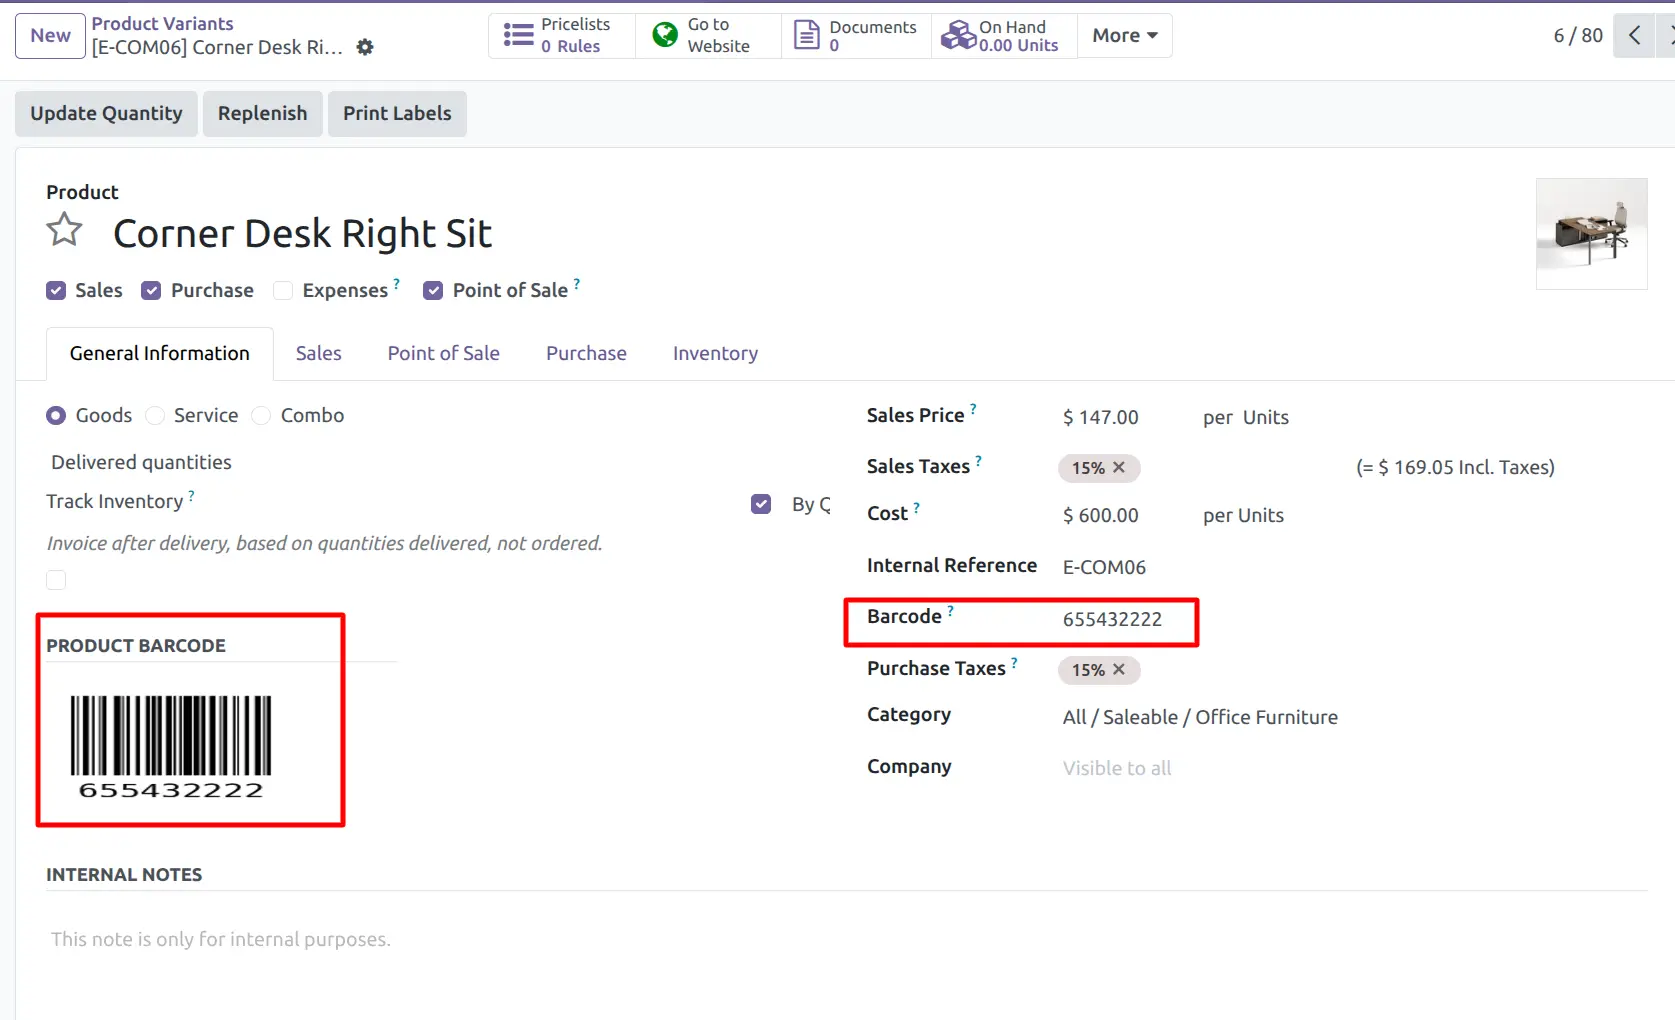The image size is (1675, 1020).
Task: Show help tooltip for Purchase Taxes
Action: [1014, 662]
